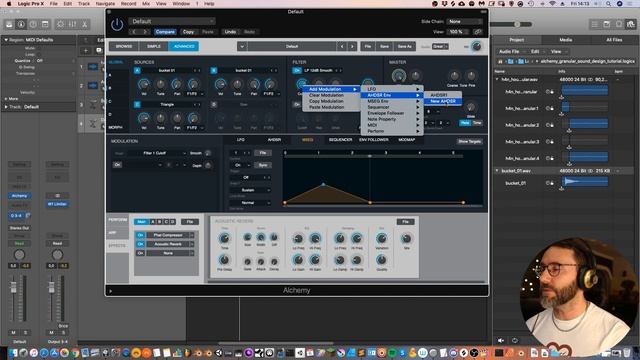Toggle Modulation slot On button
The width and height of the screenshot is (640, 360).
117,165
